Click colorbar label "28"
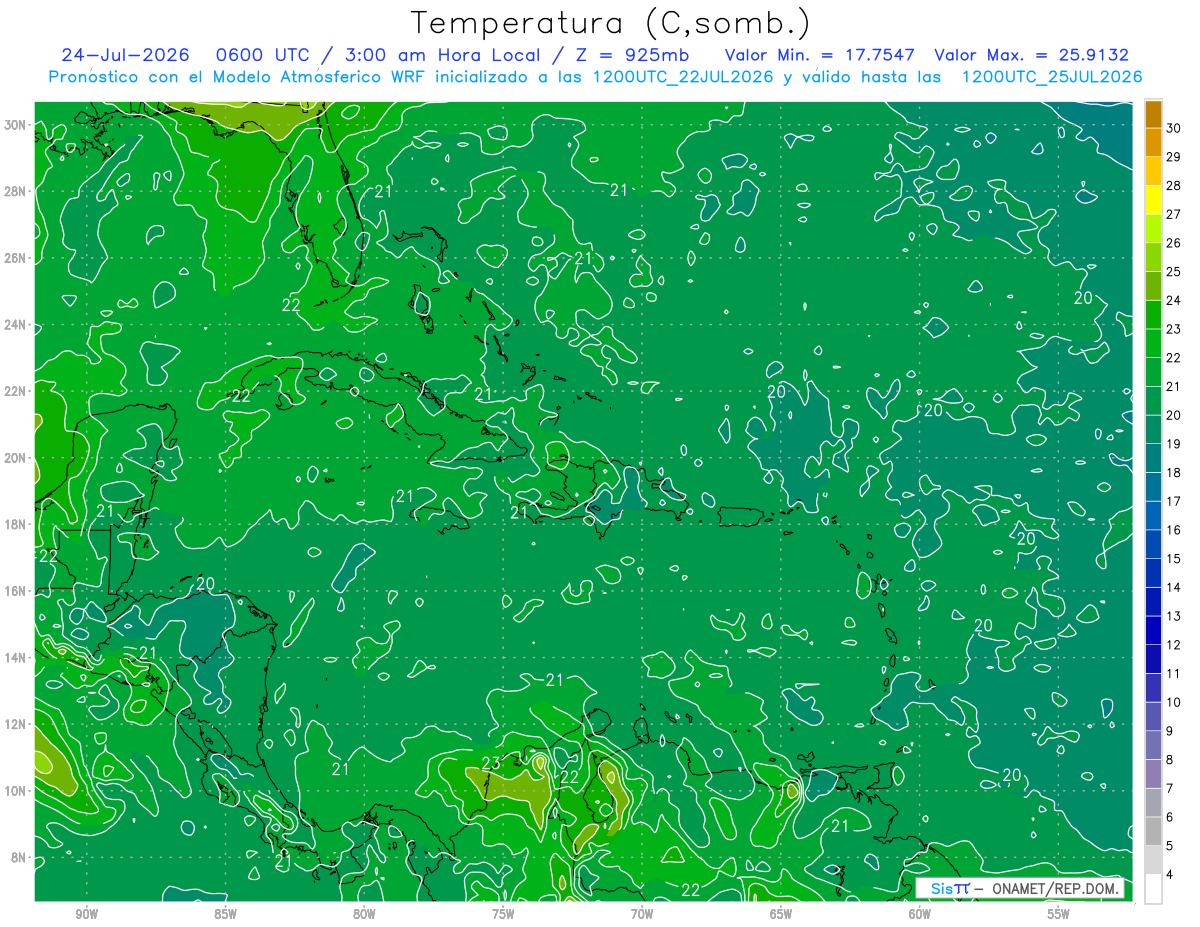The height and width of the screenshot is (927, 1200). tap(1174, 185)
